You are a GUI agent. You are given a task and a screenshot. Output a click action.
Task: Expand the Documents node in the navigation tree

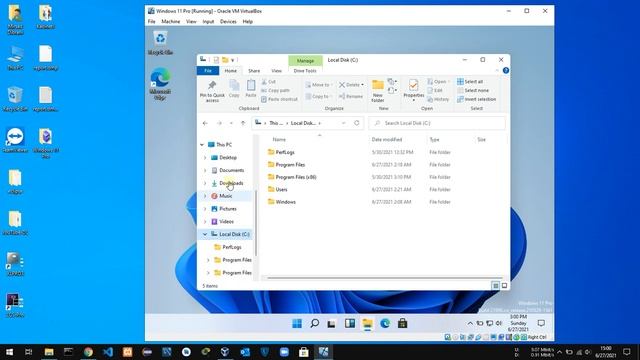pos(205,170)
